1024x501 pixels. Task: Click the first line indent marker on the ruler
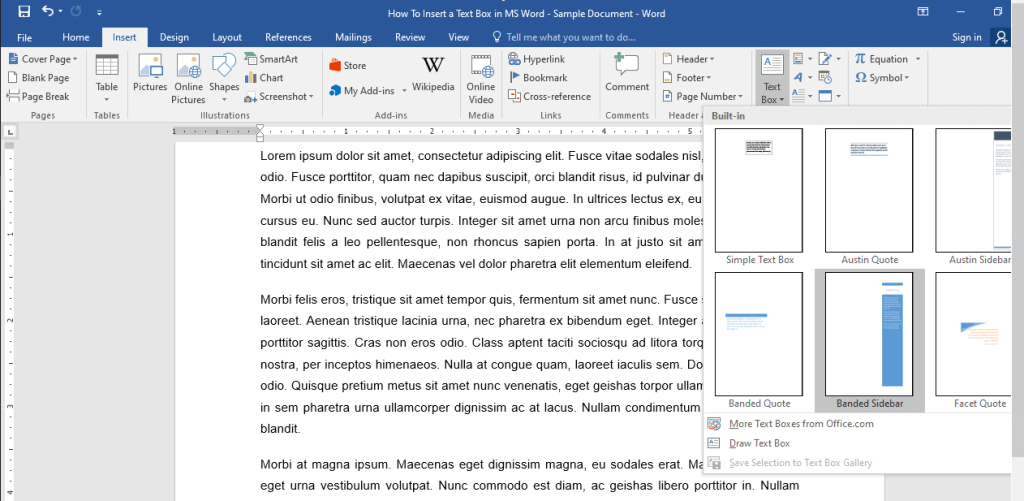point(260,127)
